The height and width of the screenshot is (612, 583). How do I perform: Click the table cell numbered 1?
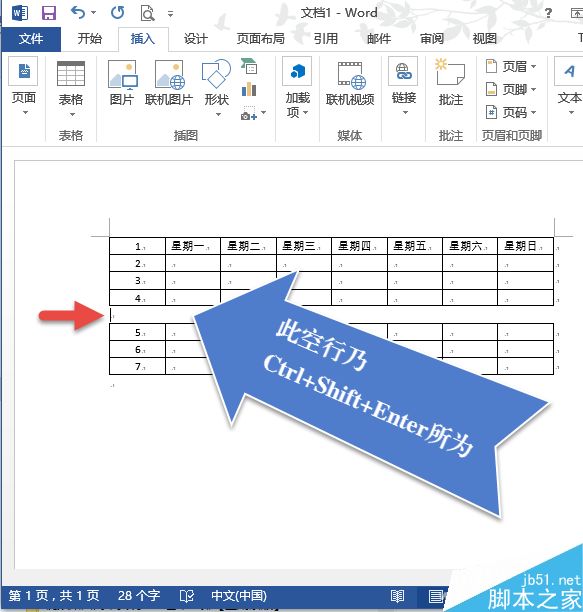point(138,246)
